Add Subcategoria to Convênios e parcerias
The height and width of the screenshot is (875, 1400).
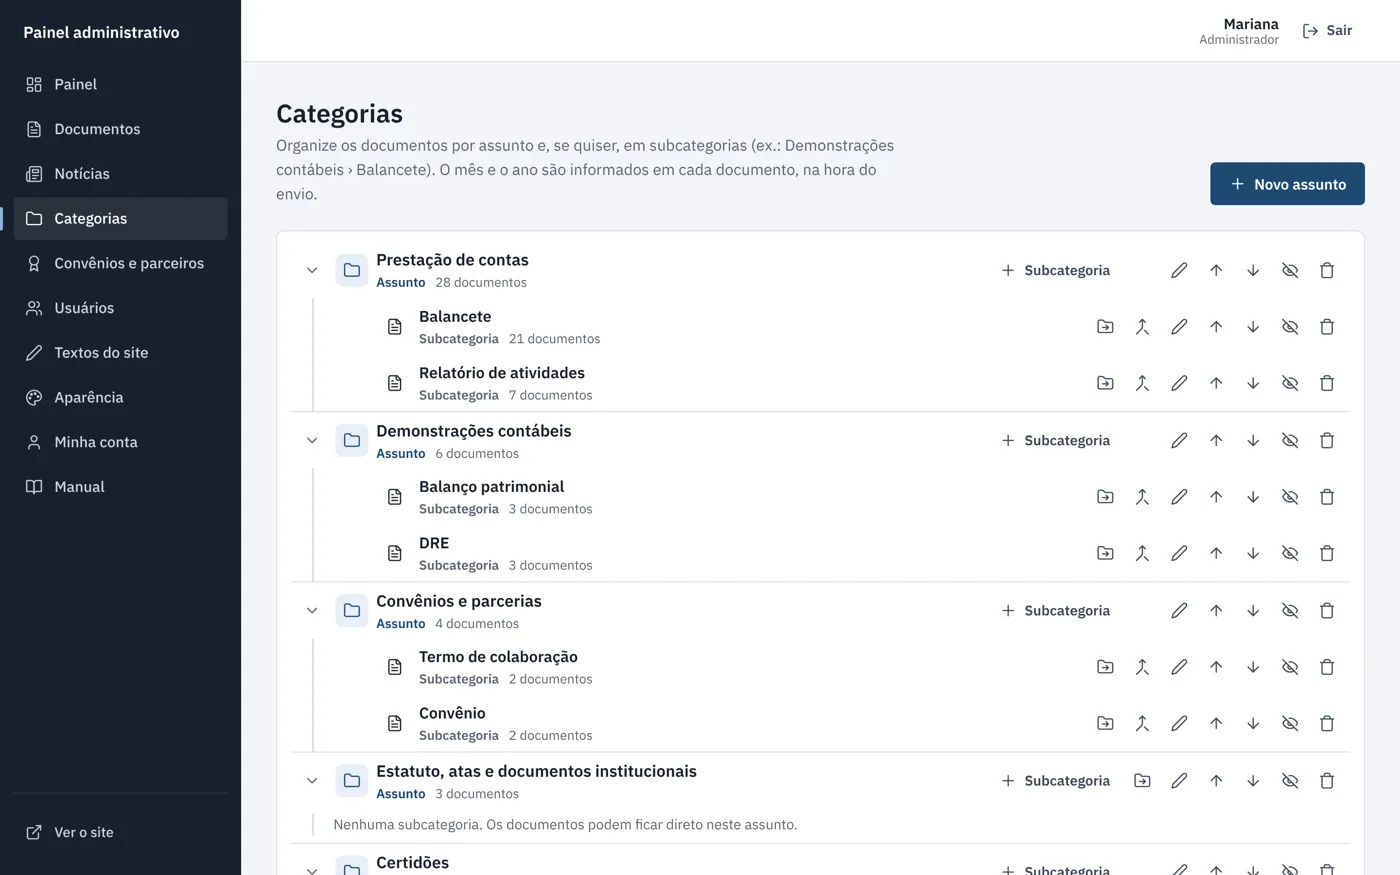(x=1056, y=610)
